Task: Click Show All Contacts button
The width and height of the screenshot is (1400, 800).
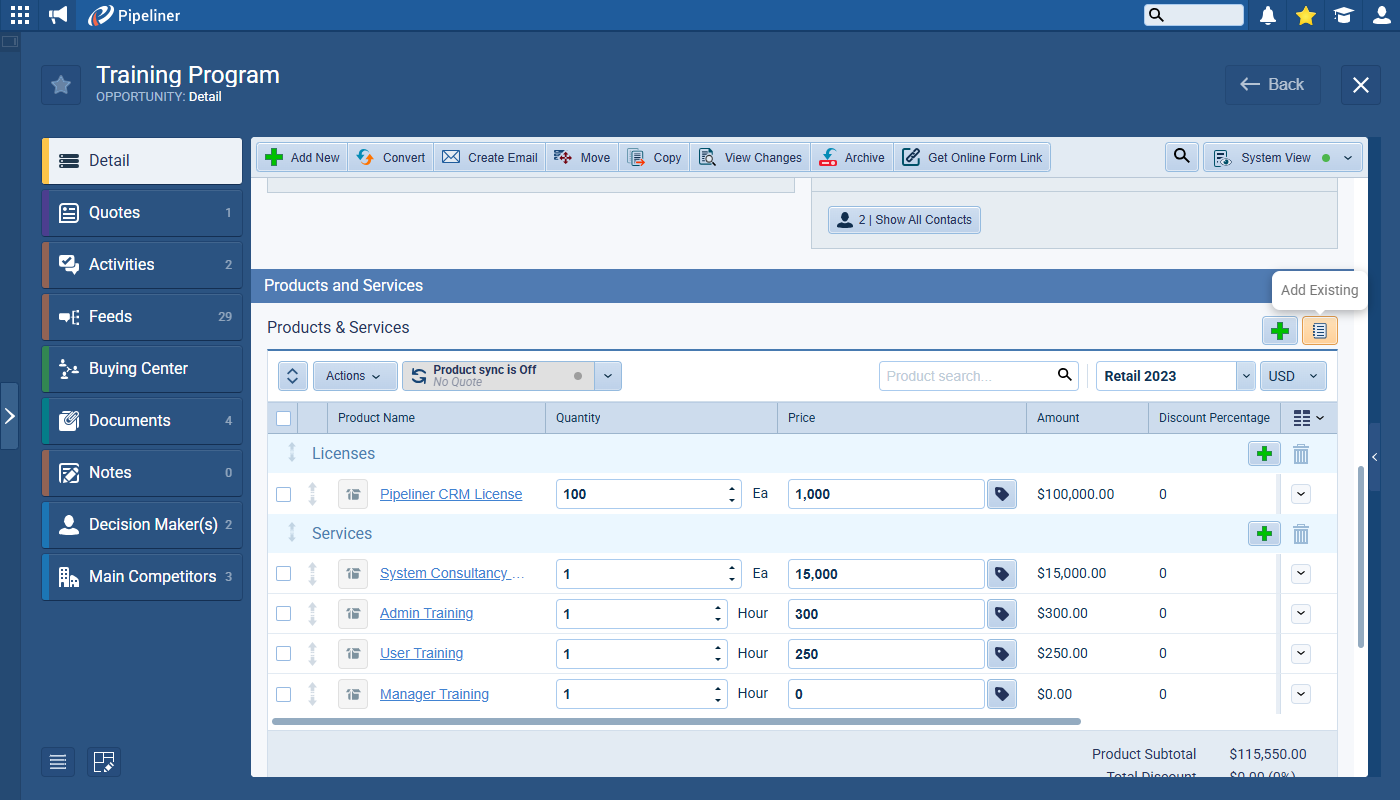Action: [x=904, y=220]
